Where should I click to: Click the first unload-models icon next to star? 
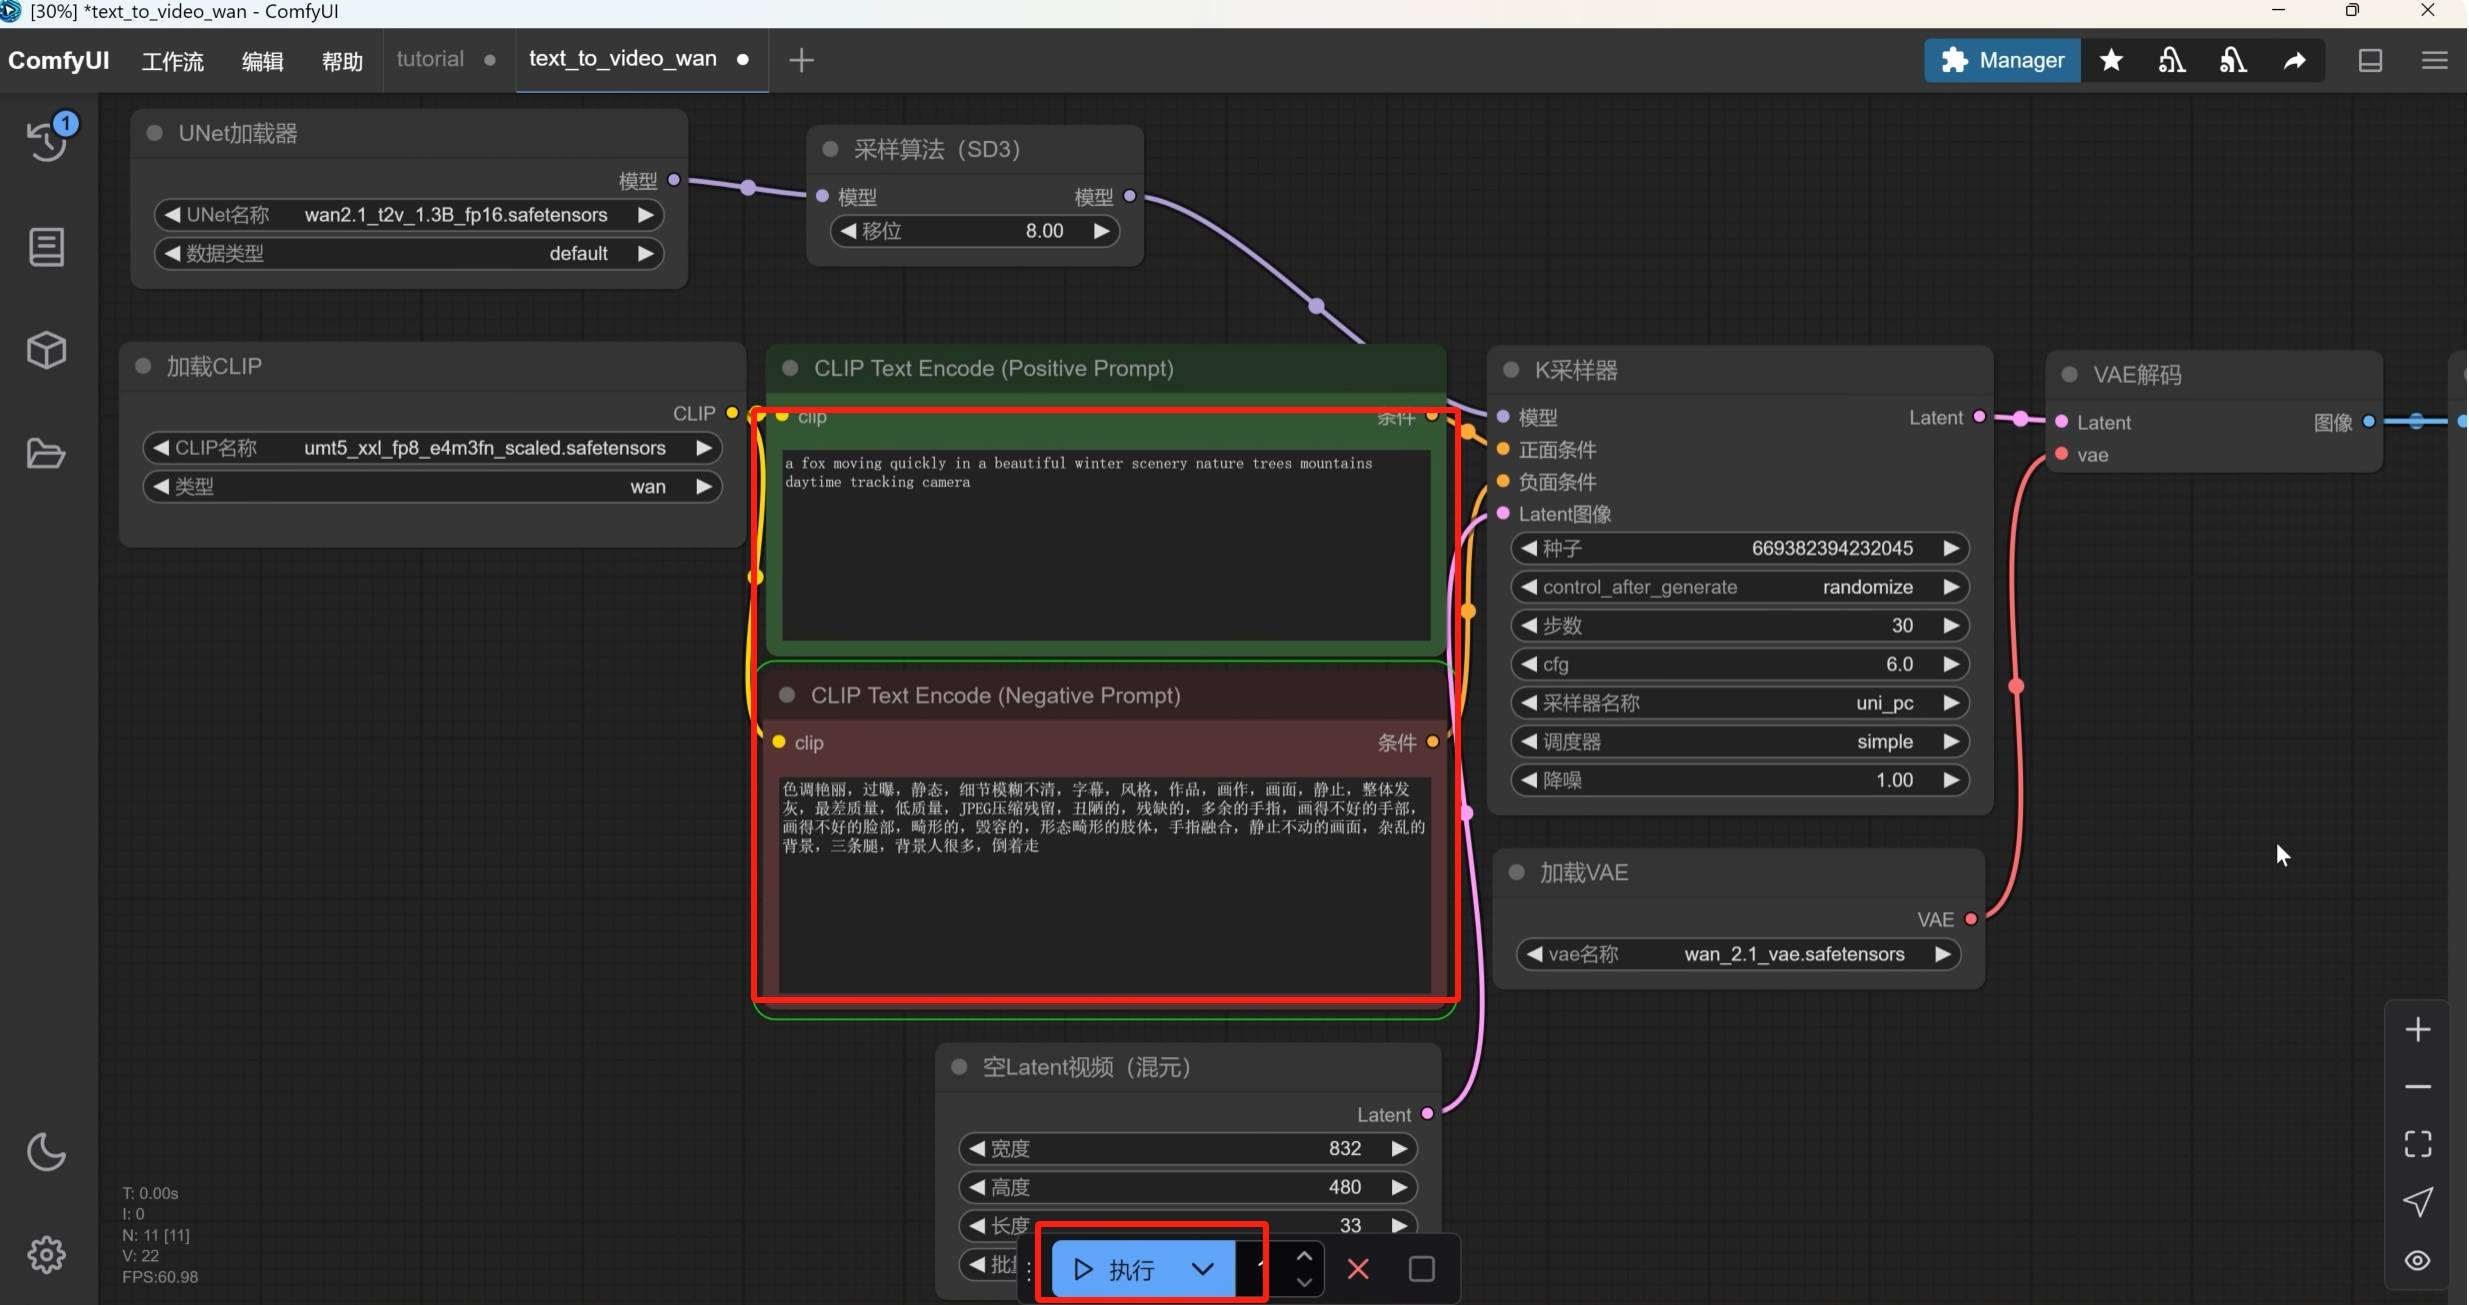[x=2172, y=60]
